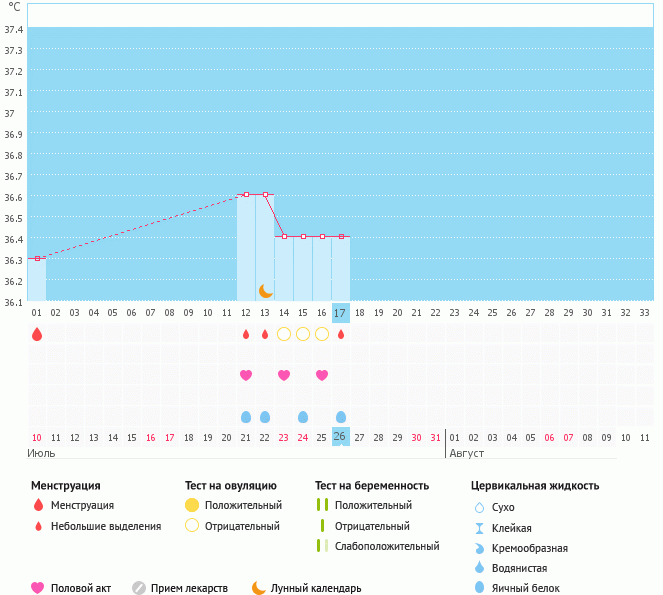Click the small discharge drop on day 17

341,334
